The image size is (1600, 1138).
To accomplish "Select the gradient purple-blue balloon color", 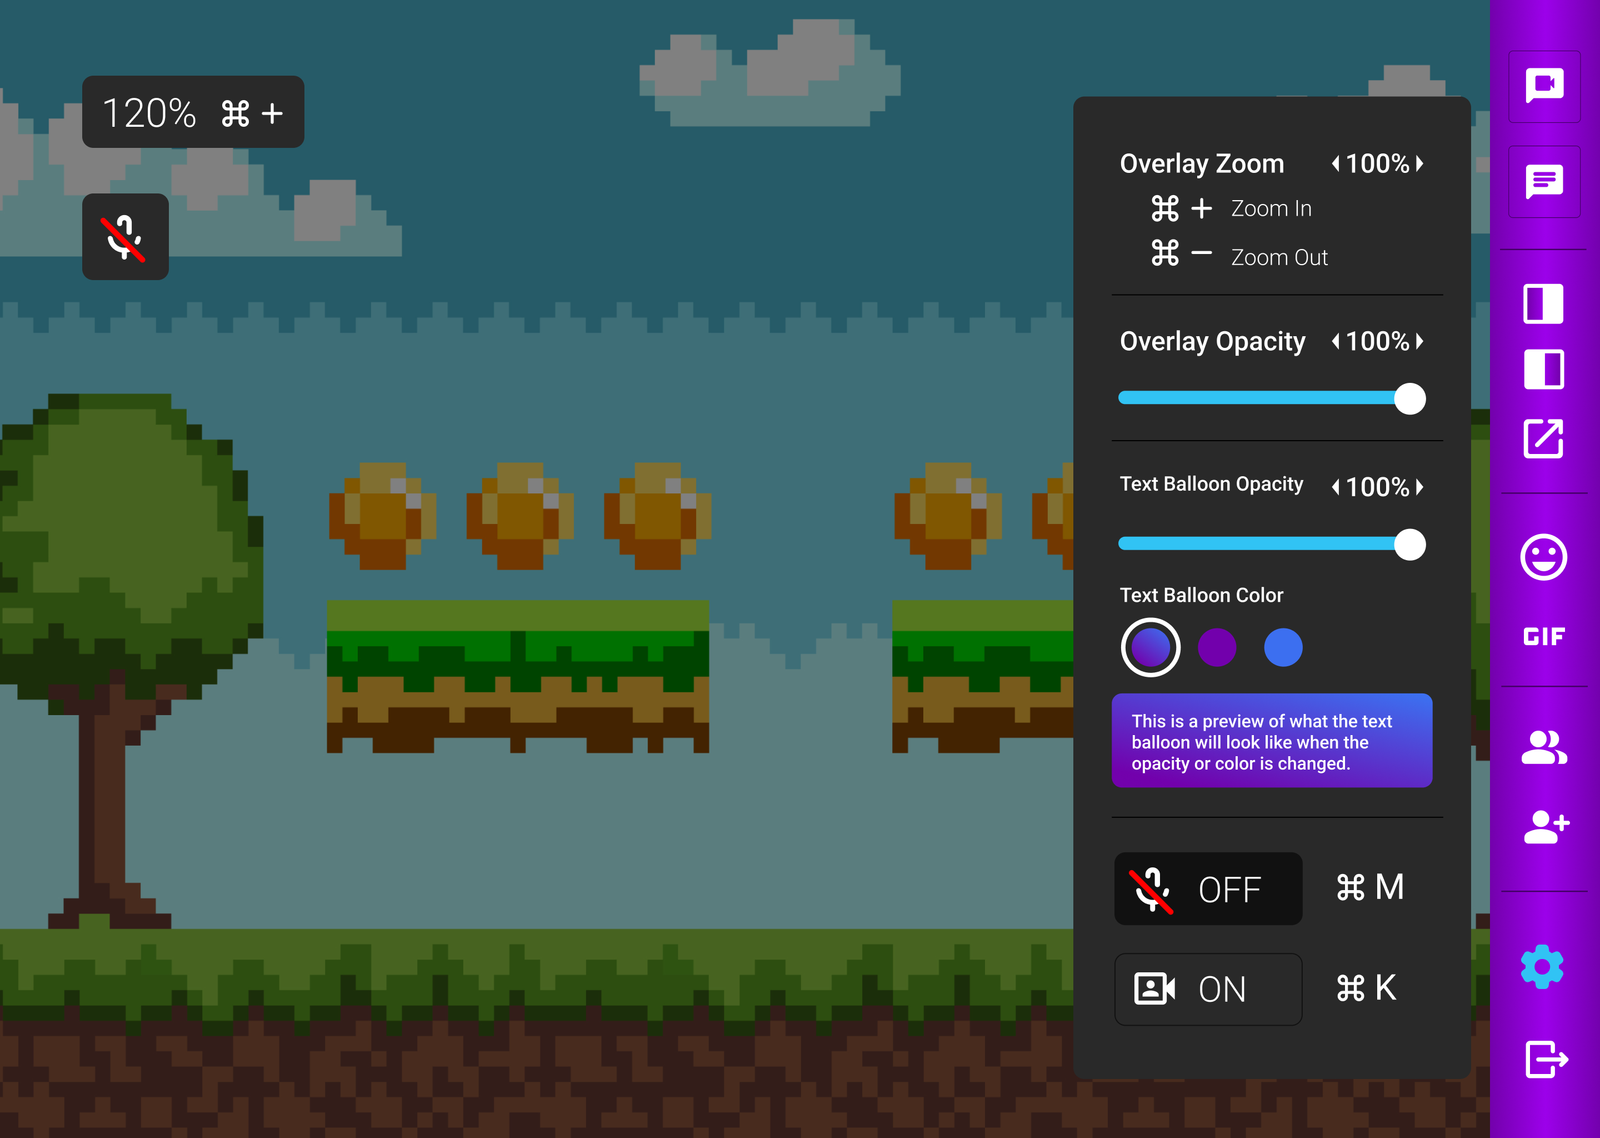I will [1151, 648].
